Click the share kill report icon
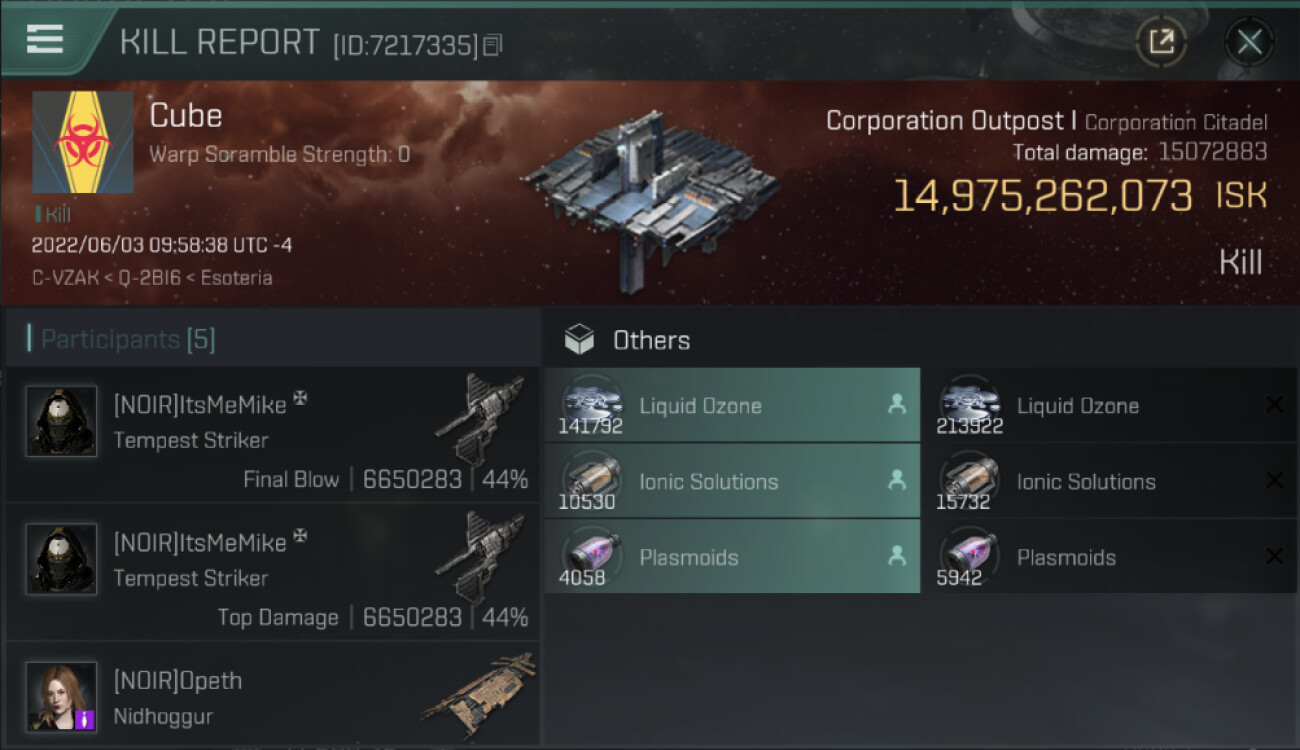 (x=1161, y=42)
